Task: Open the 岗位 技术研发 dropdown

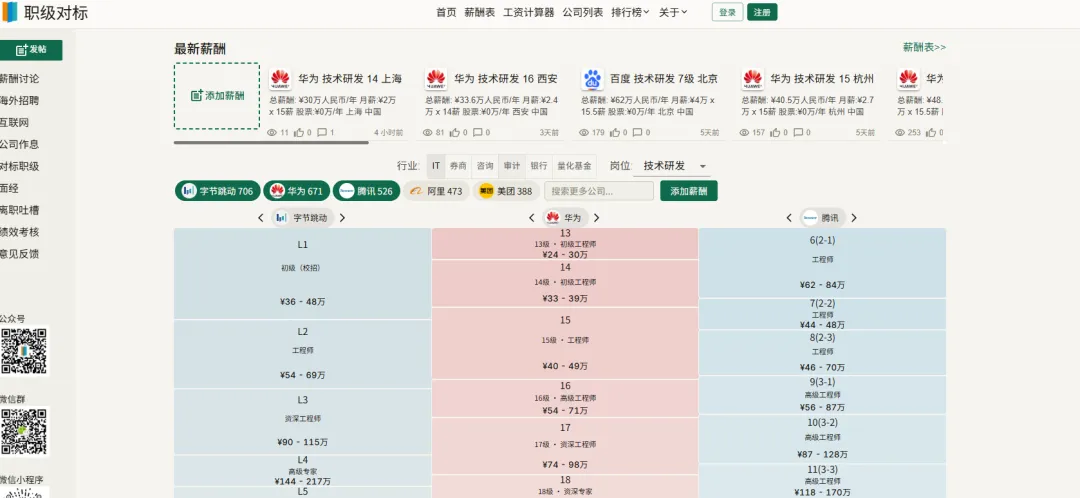Action: tap(672, 166)
